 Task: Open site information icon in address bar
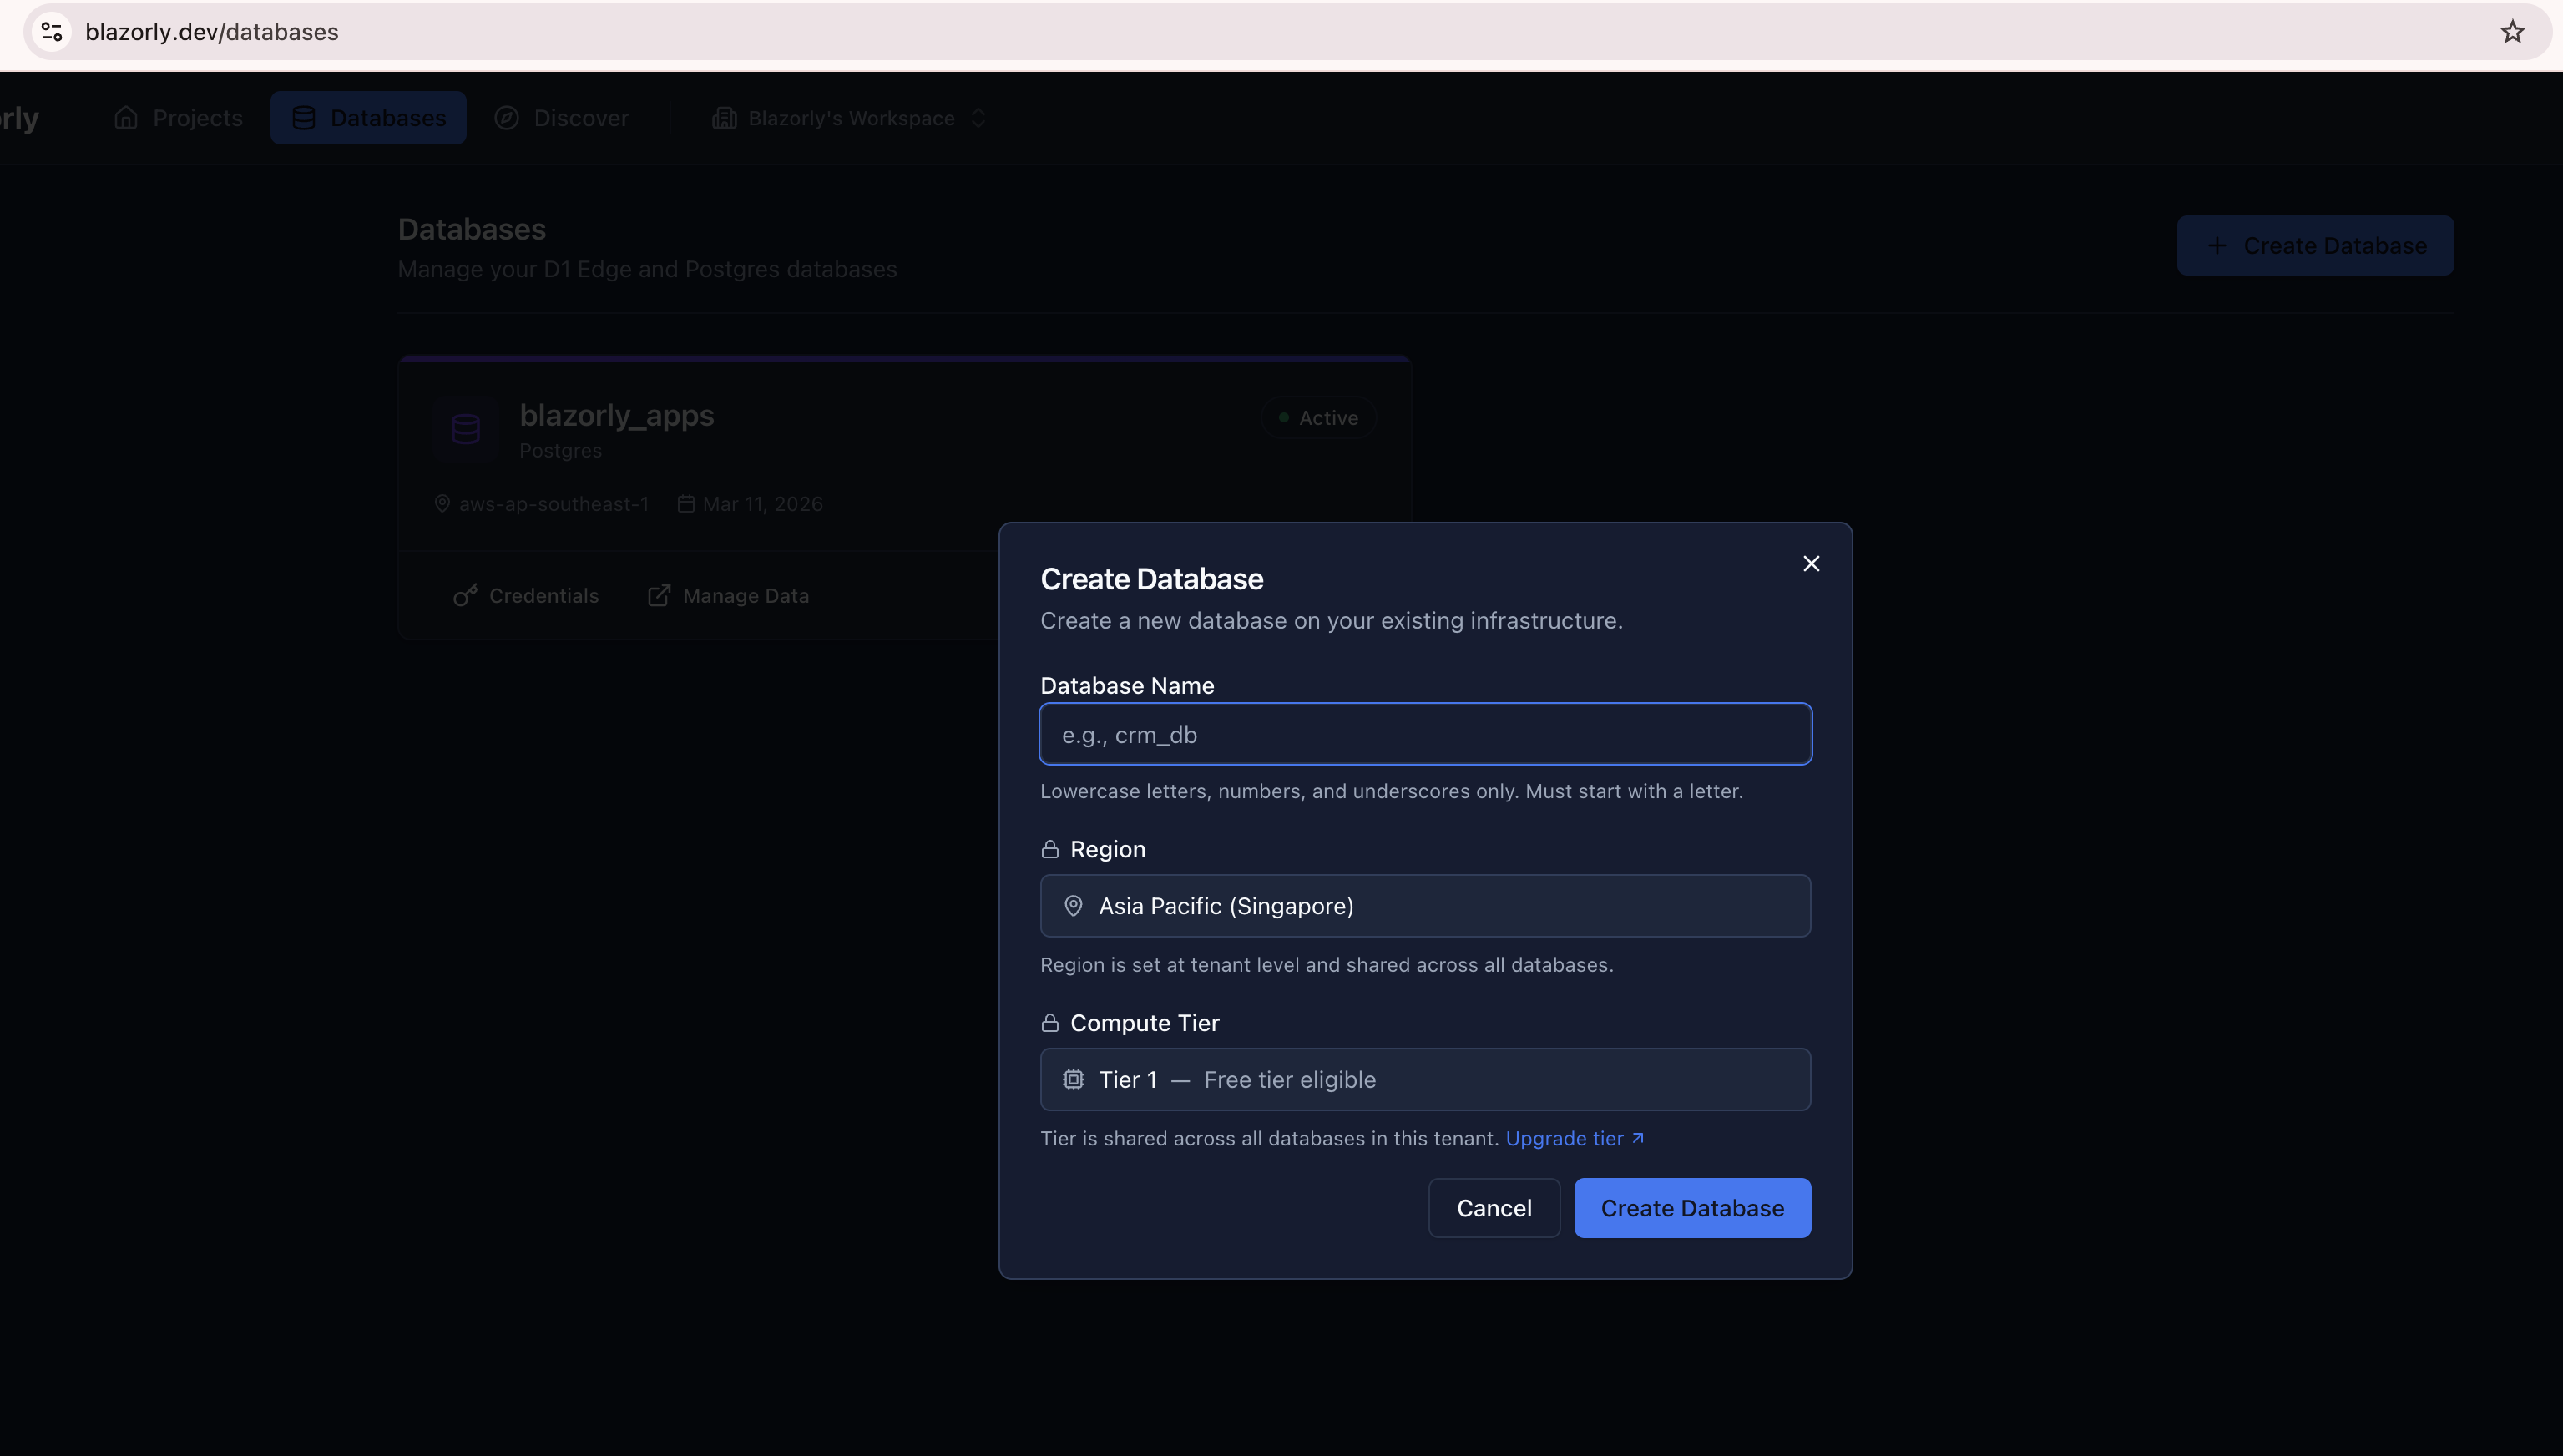pos(52,32)
